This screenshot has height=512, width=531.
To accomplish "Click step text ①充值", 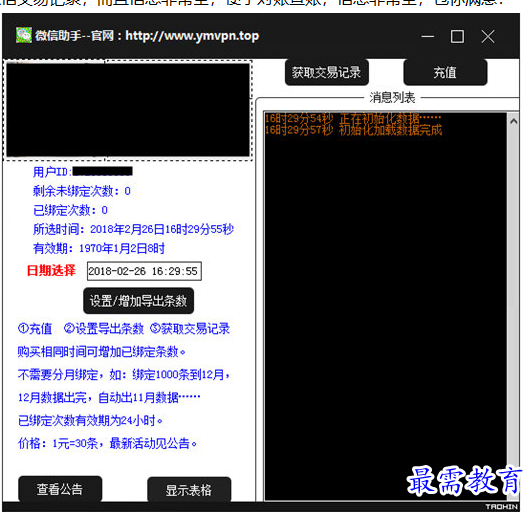I will (35, 328).
